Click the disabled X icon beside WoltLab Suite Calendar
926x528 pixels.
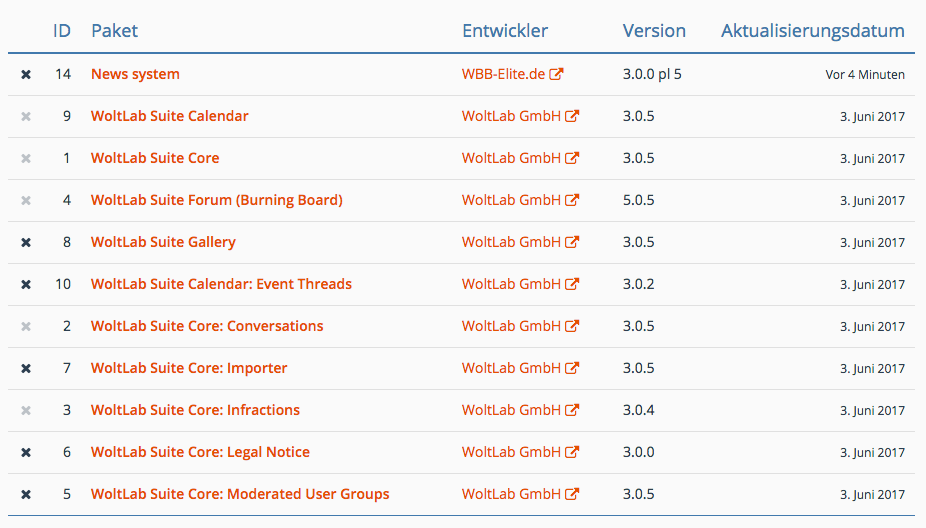26,116
